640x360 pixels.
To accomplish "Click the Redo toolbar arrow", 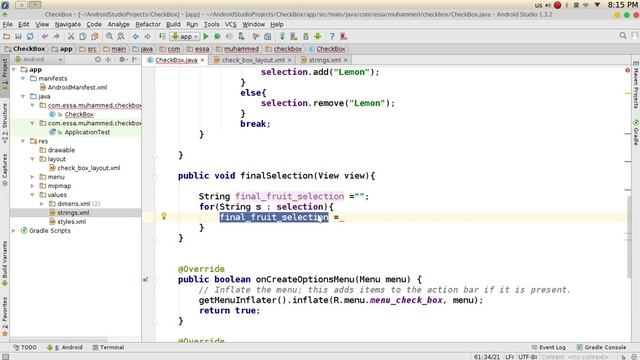I will click(56, 36).
